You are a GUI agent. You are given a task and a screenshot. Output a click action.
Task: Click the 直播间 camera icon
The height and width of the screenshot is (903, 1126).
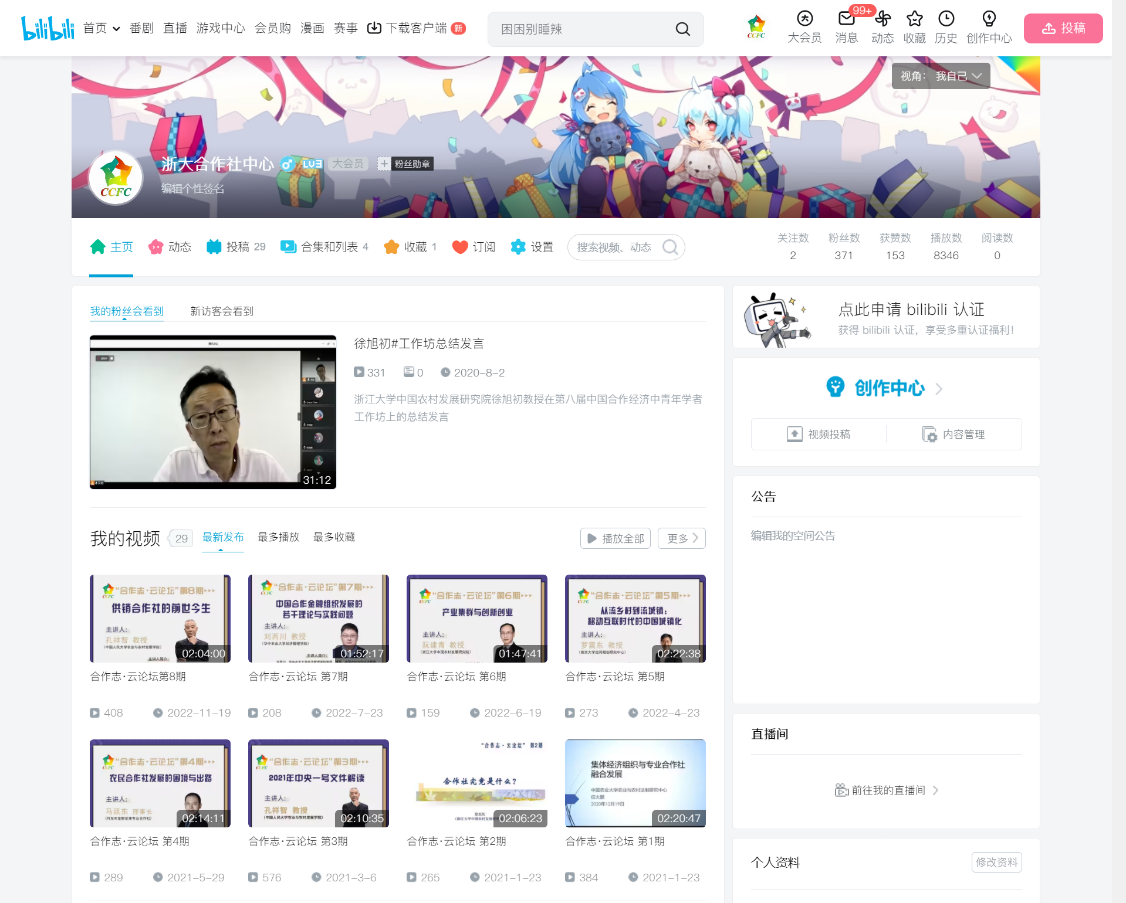tap(842, 790)
